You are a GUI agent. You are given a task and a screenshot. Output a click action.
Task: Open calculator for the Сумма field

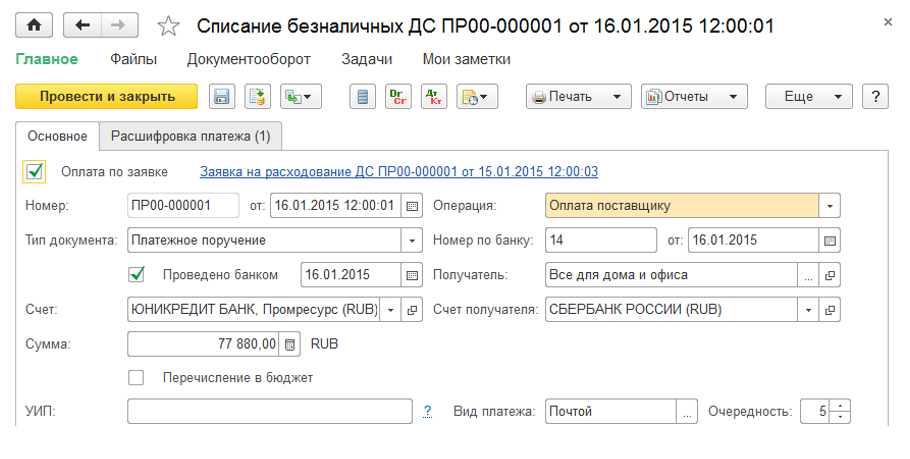point(291,344)
